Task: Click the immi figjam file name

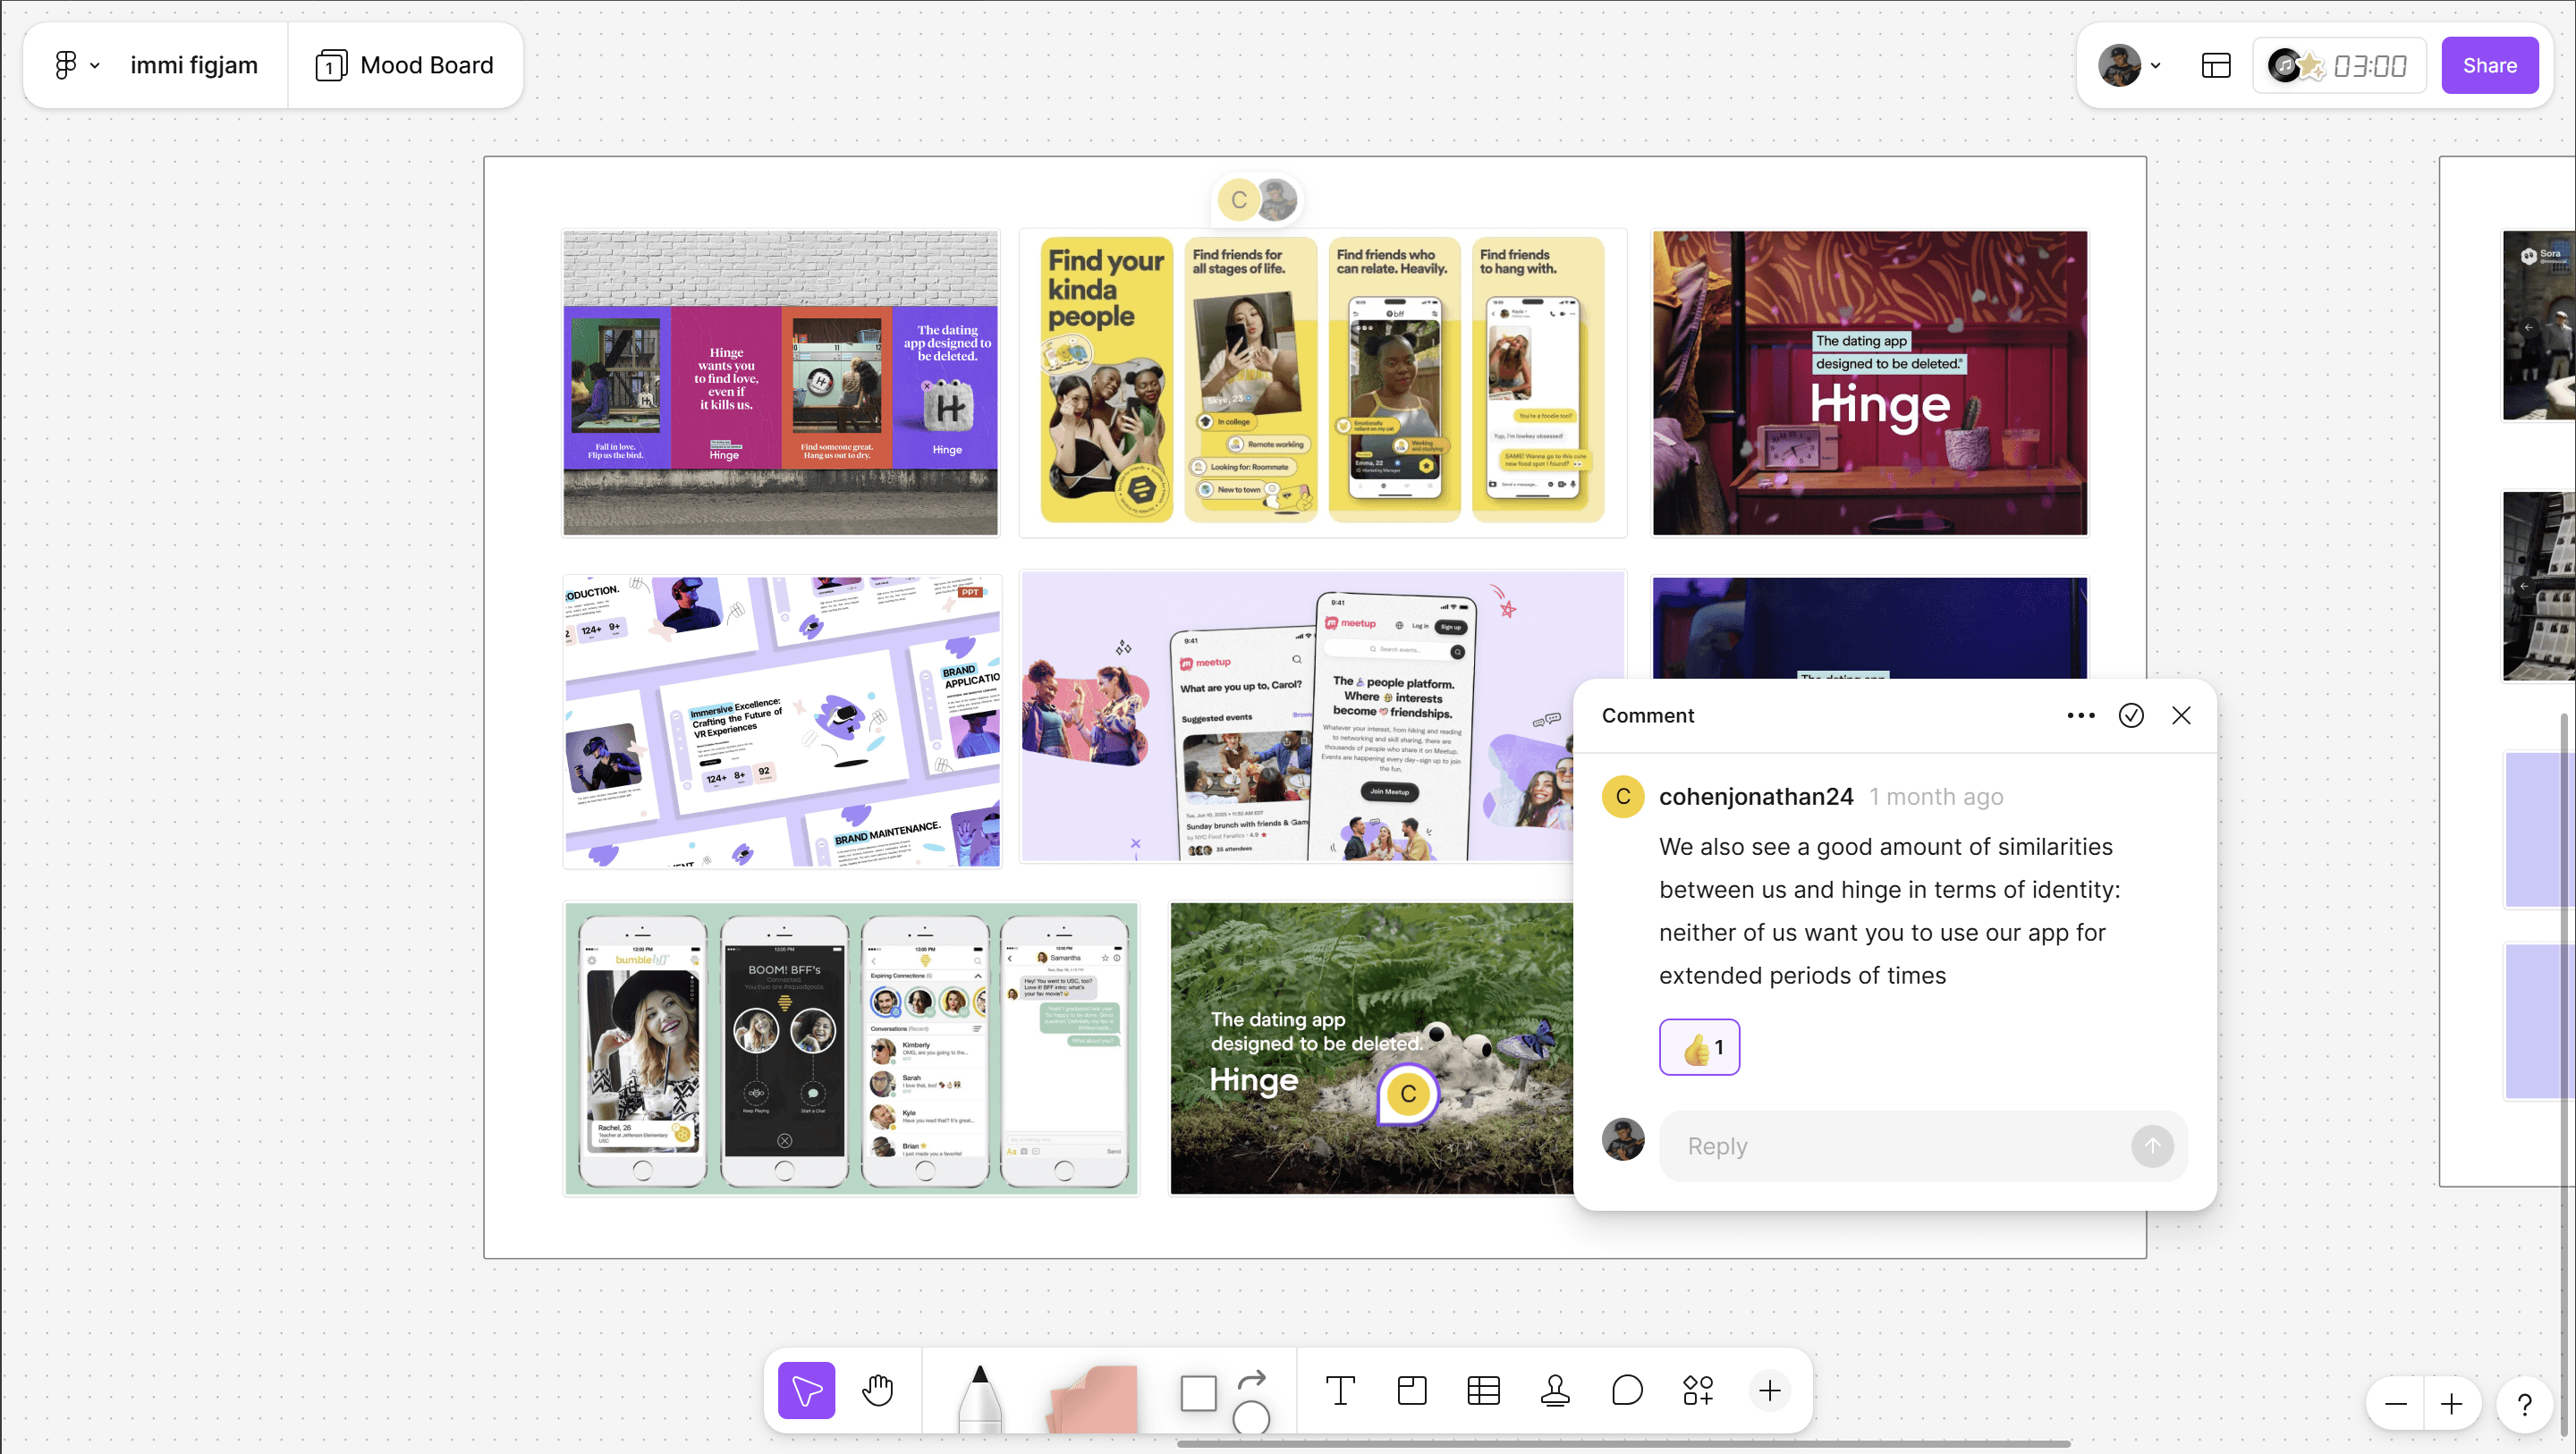Action: click(194, 65)
